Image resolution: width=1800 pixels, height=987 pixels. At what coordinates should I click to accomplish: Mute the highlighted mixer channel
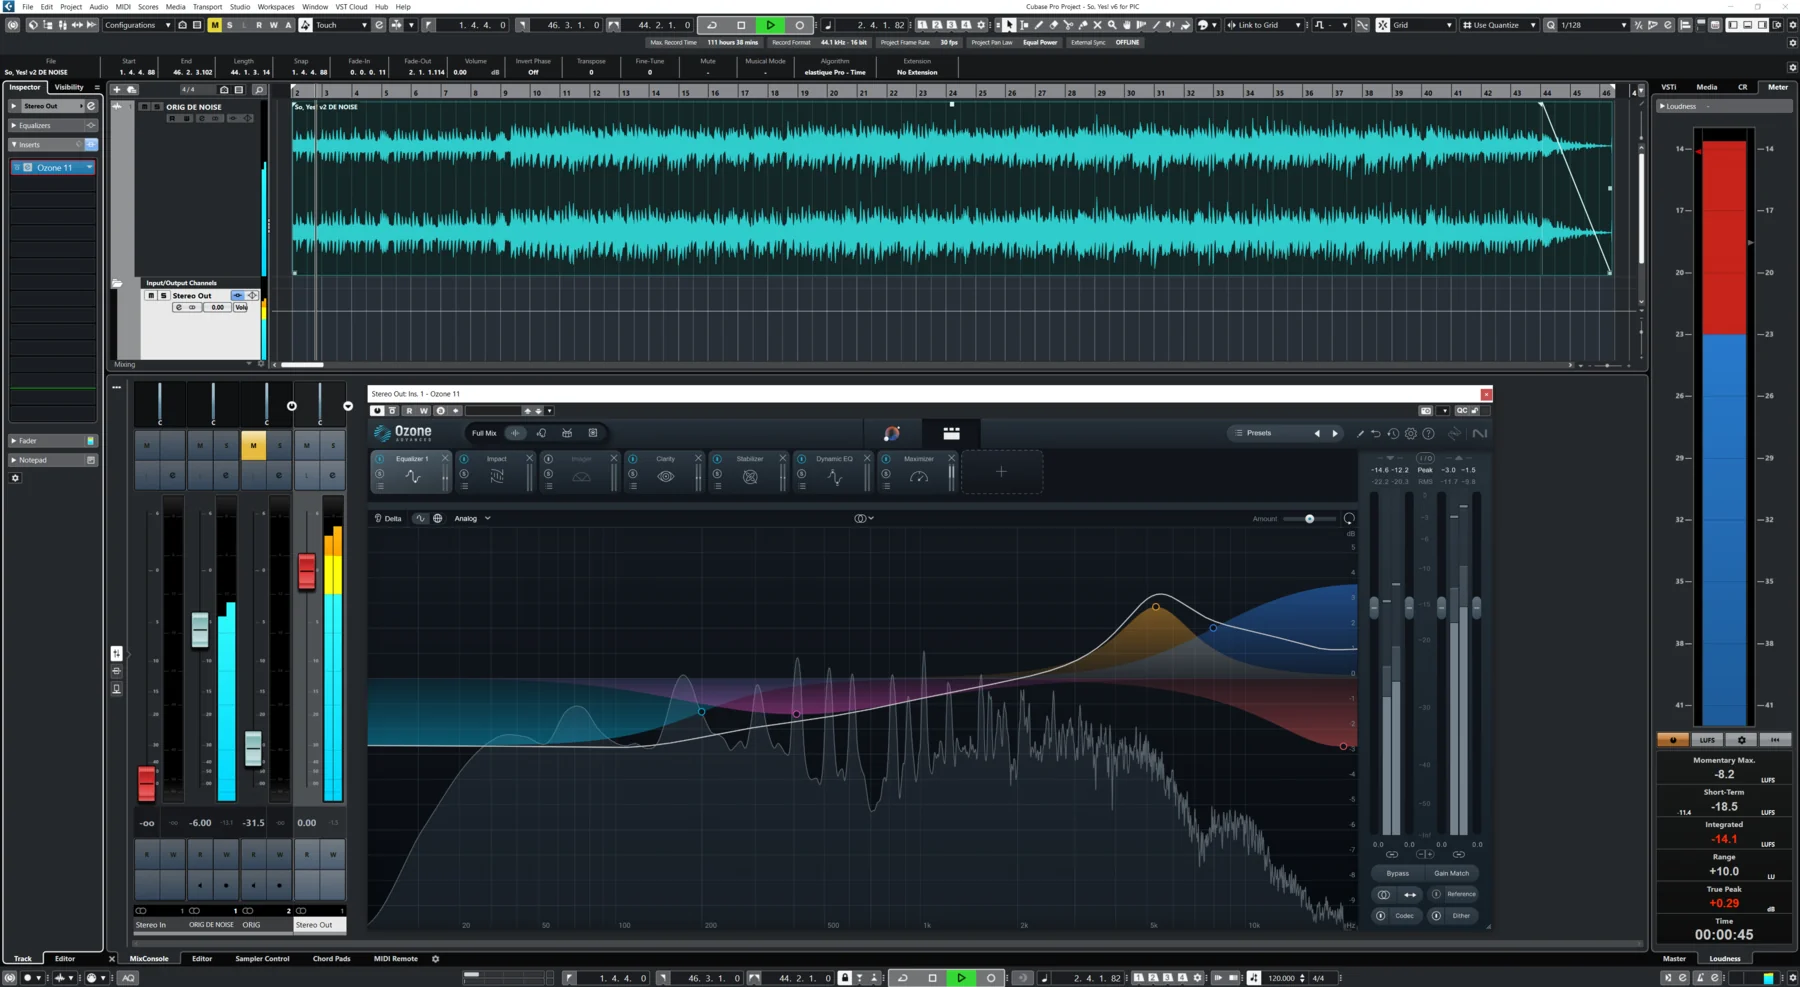(x=253, y=447)
